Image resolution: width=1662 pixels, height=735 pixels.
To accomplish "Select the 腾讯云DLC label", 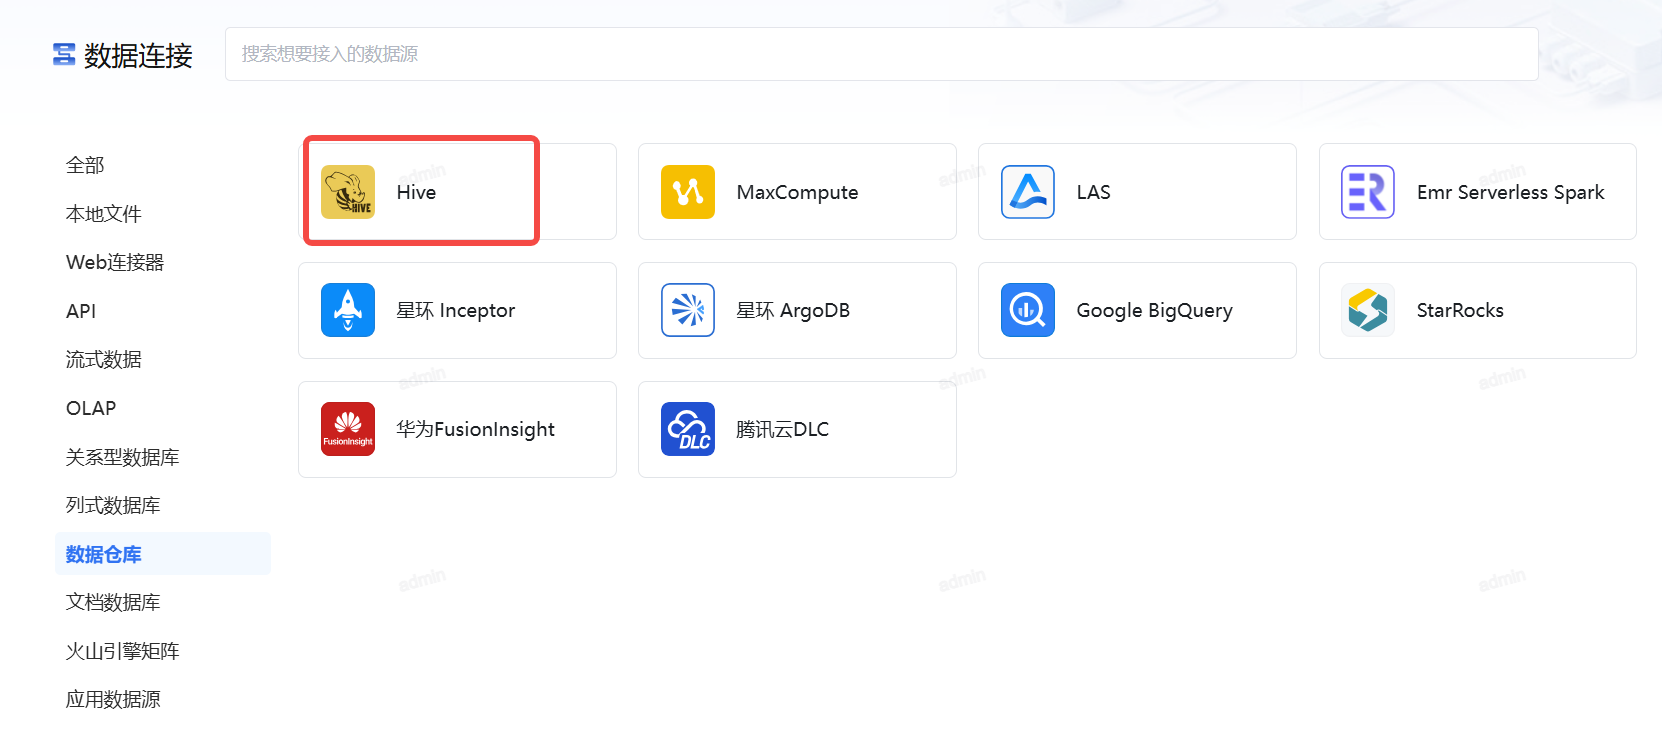I will pyautogui.click(x=782, y=429).
